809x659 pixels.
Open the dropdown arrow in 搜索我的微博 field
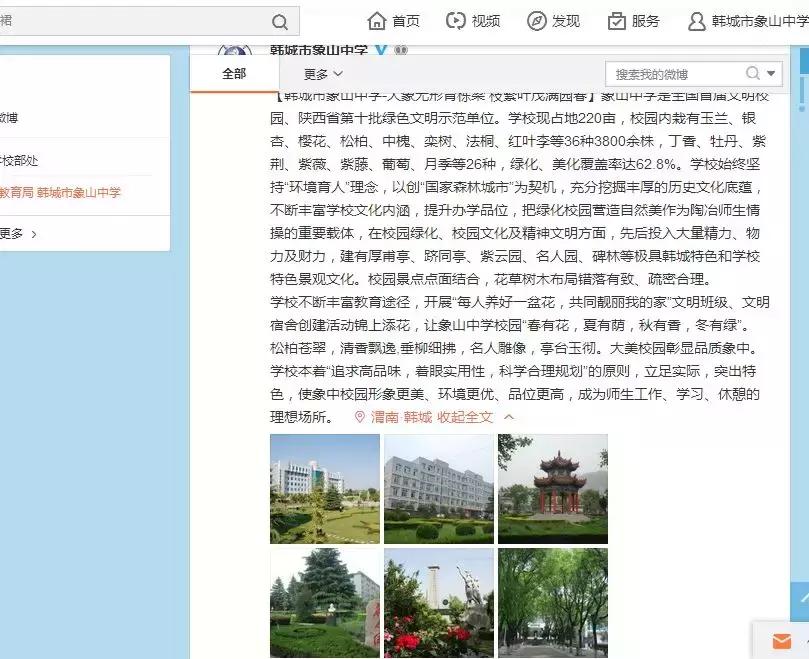pyautogui.click(x=768, y=73)
